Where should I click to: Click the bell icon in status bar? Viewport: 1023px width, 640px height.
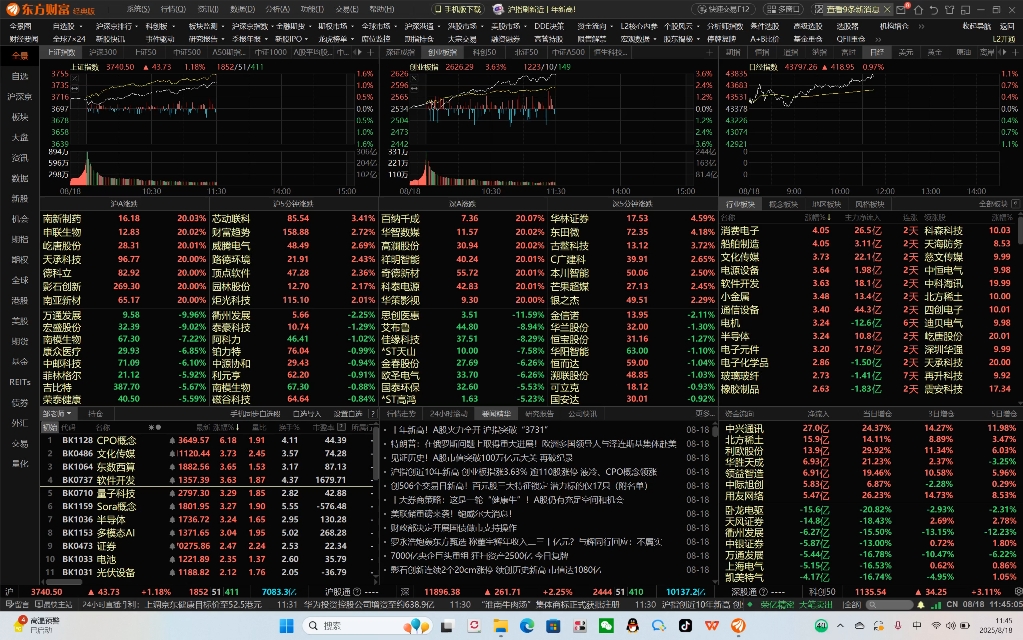921,605
